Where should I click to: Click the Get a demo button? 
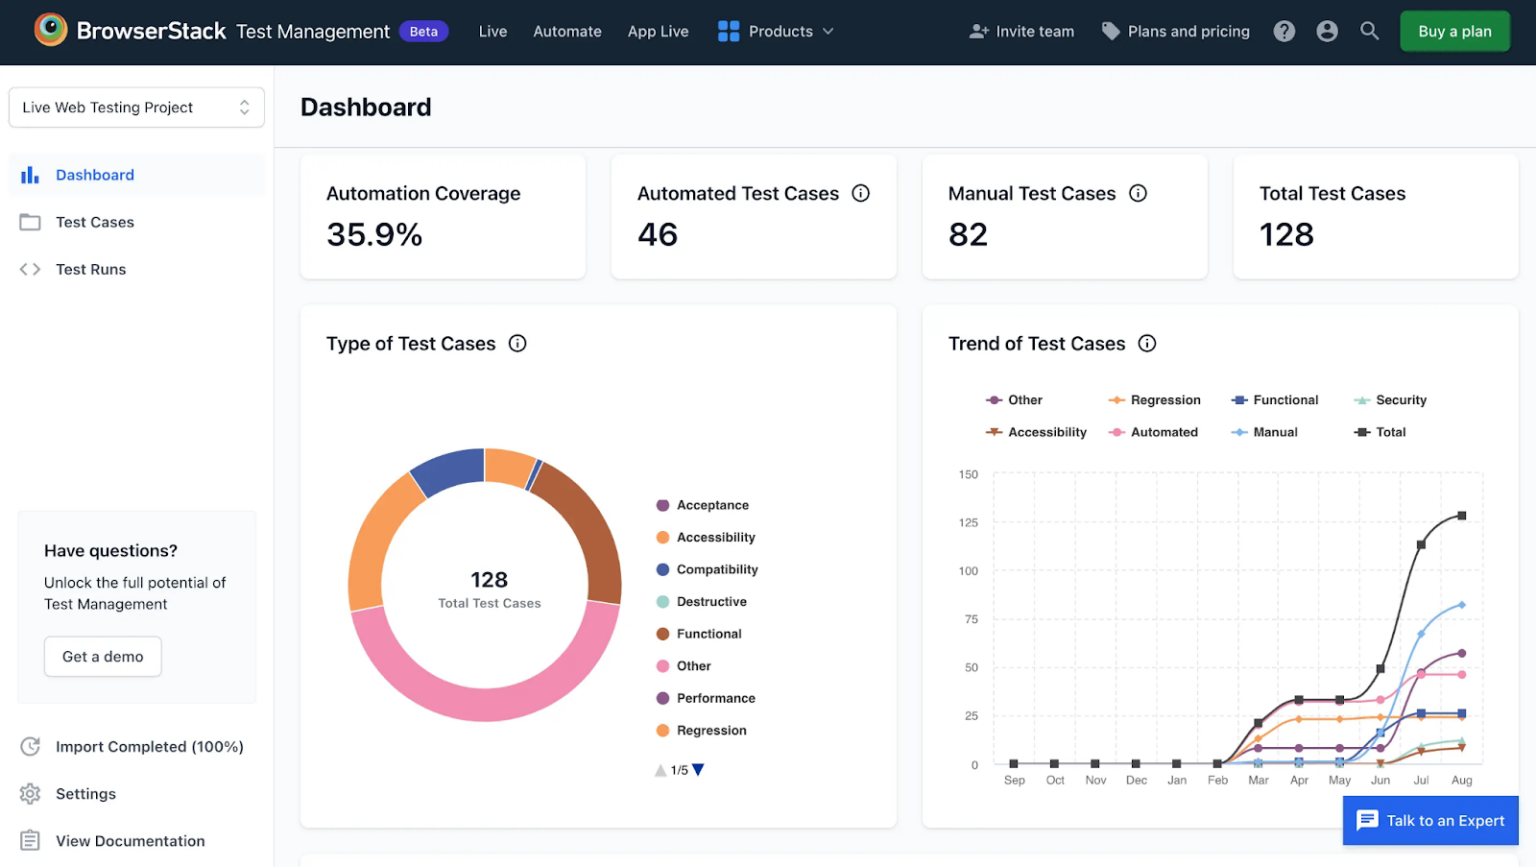(x=103, y=657)
